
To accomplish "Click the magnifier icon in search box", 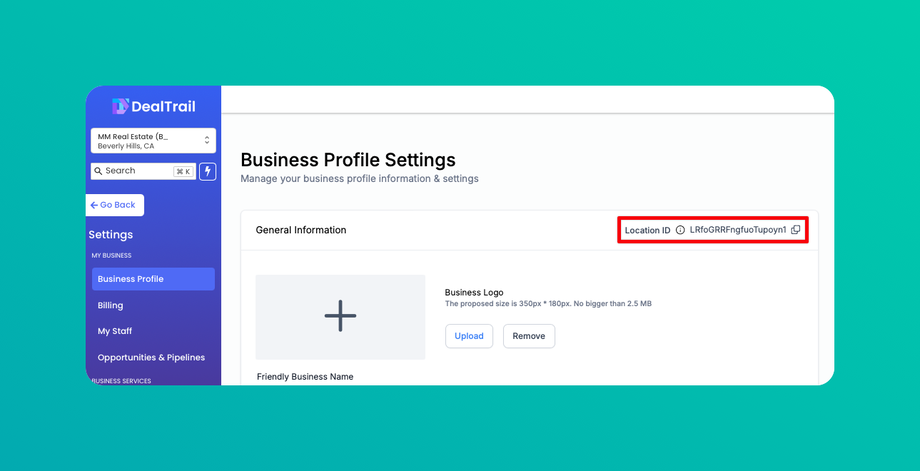I will coord(98,171).
